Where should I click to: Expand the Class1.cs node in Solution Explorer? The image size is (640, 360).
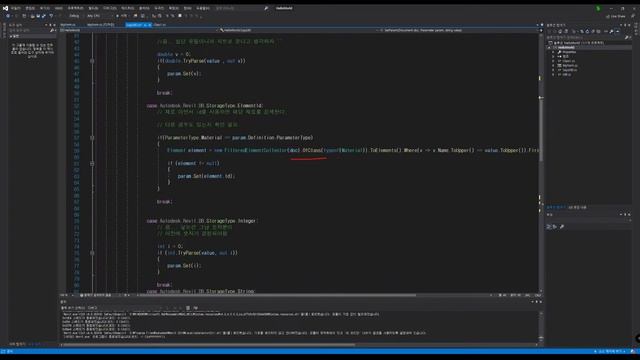[x=553, y=61]
